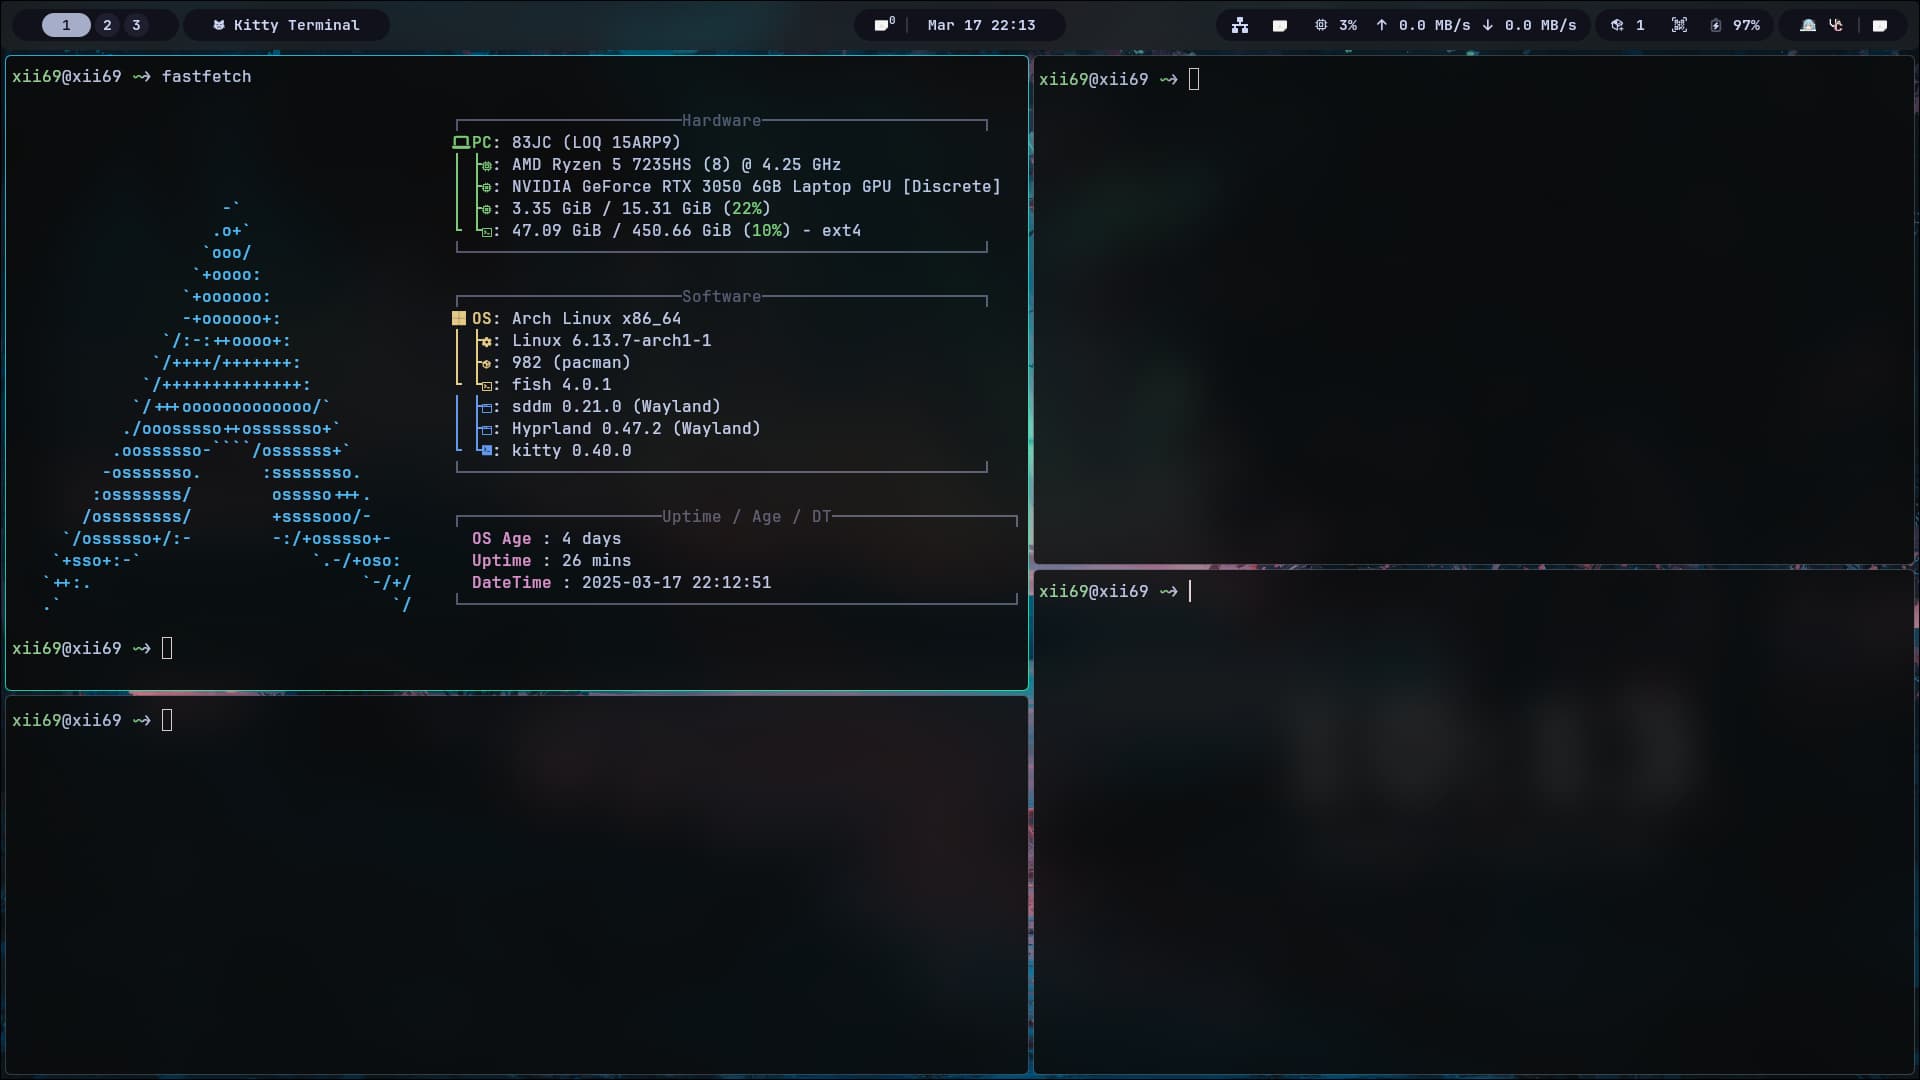The height and width of the screenshot is (1080, 1920).
Task: Click the download speed arrow indicator
Action: pyautogui.click(x=1488, y=25)
